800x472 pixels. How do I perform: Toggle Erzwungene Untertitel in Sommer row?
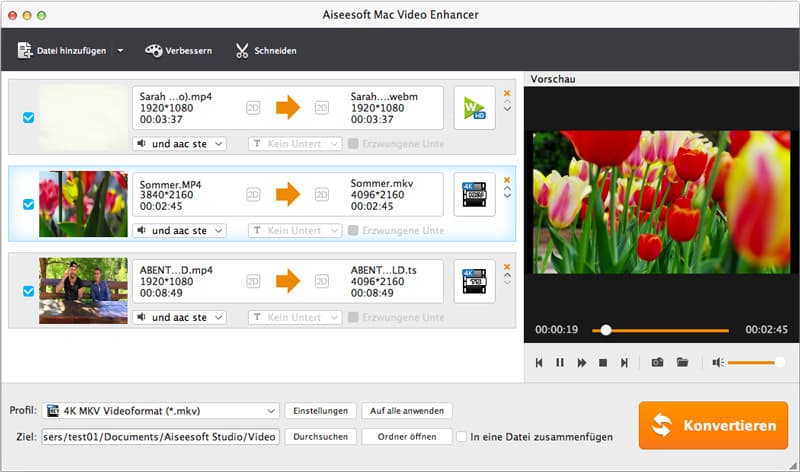[x=353, y=231]
